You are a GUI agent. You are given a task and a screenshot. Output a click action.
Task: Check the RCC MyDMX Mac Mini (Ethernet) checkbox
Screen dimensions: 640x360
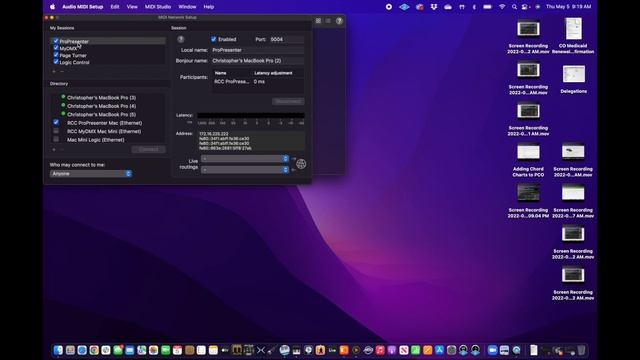56,131
